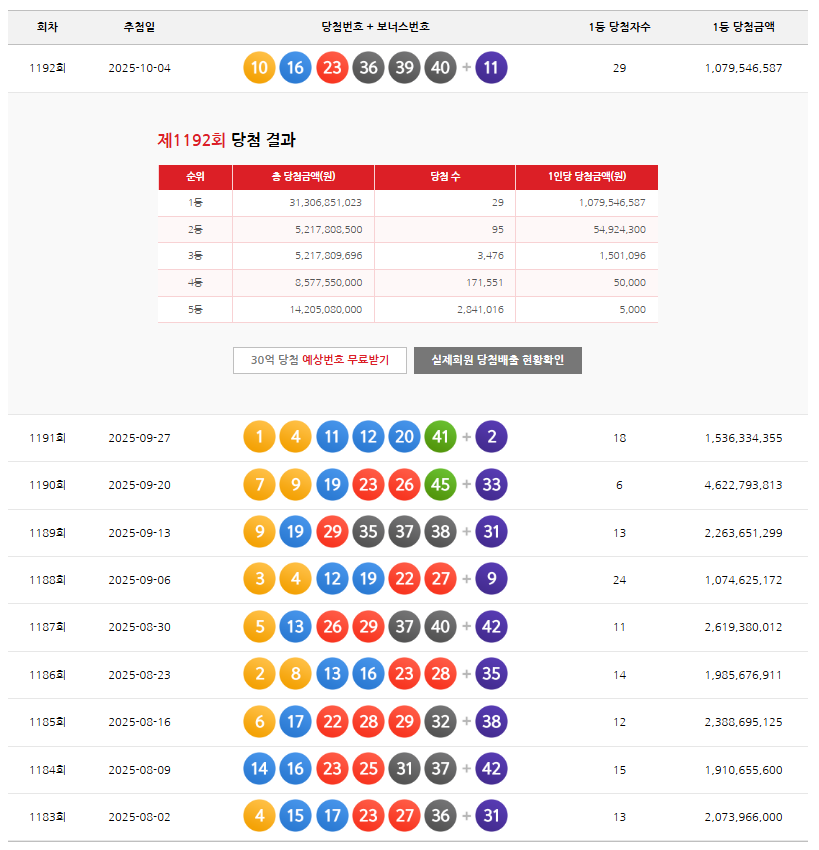Click the green ball 41 in 1191회 row
This screenshot has height=850, width=819.
(441, 437)
